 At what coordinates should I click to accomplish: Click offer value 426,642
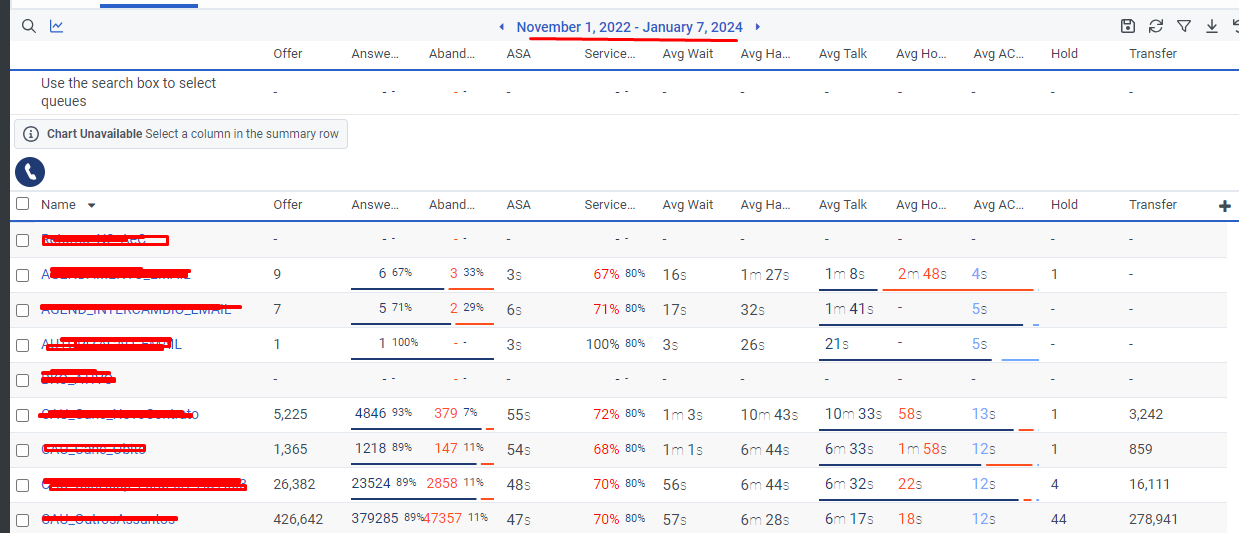tap(298, 520)
